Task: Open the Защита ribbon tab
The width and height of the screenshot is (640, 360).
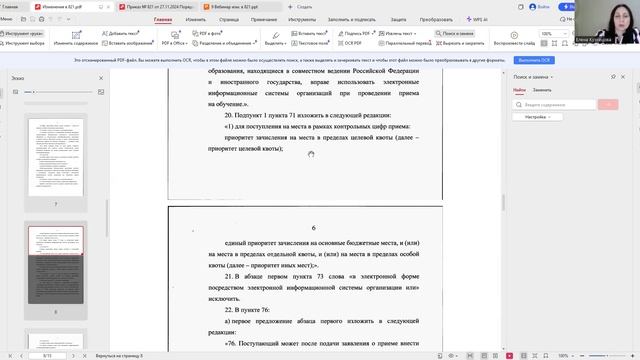Action: click(398, 19)
